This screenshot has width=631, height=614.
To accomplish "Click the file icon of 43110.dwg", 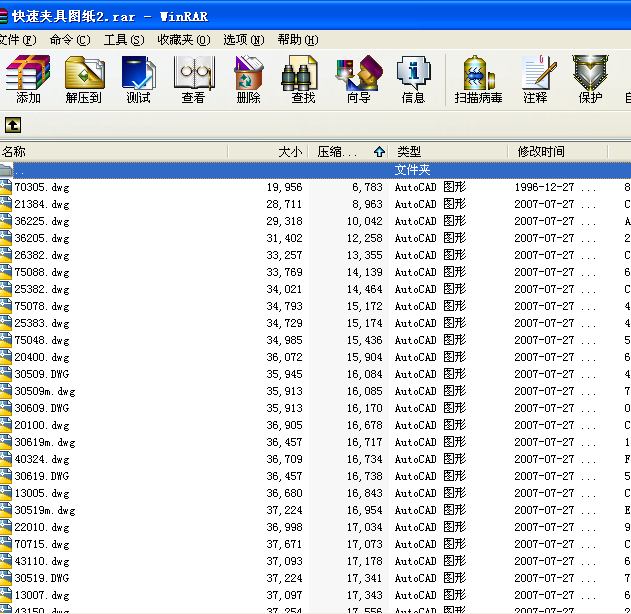I will pyautogui.click(x=6, y=561).
